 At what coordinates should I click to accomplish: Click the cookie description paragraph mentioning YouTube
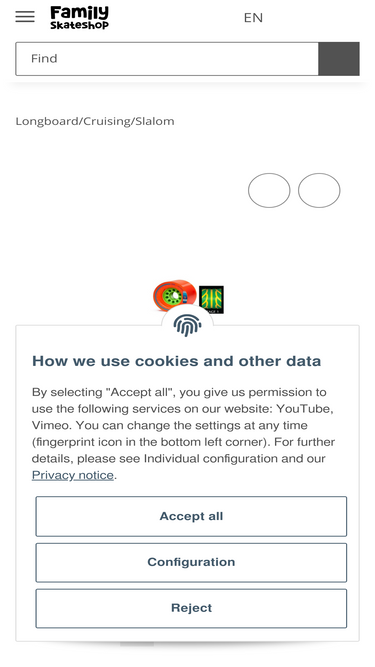[184, 433]
